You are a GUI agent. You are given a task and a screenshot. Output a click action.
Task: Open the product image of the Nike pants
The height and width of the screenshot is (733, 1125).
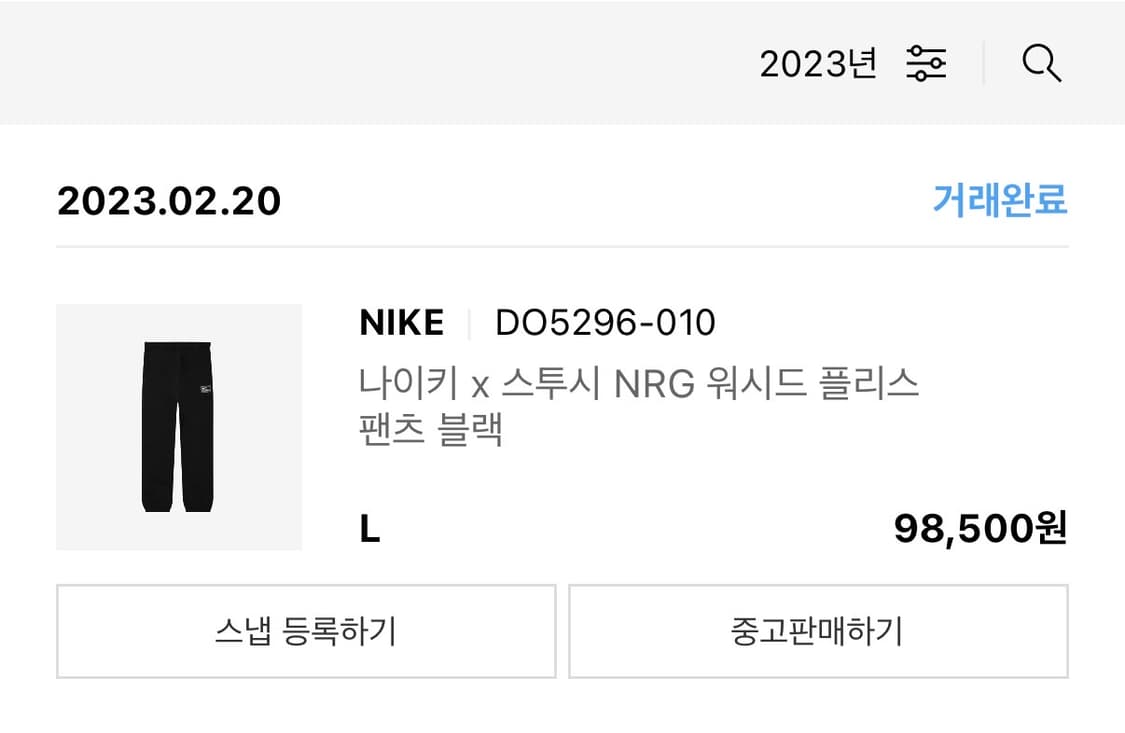179,426
